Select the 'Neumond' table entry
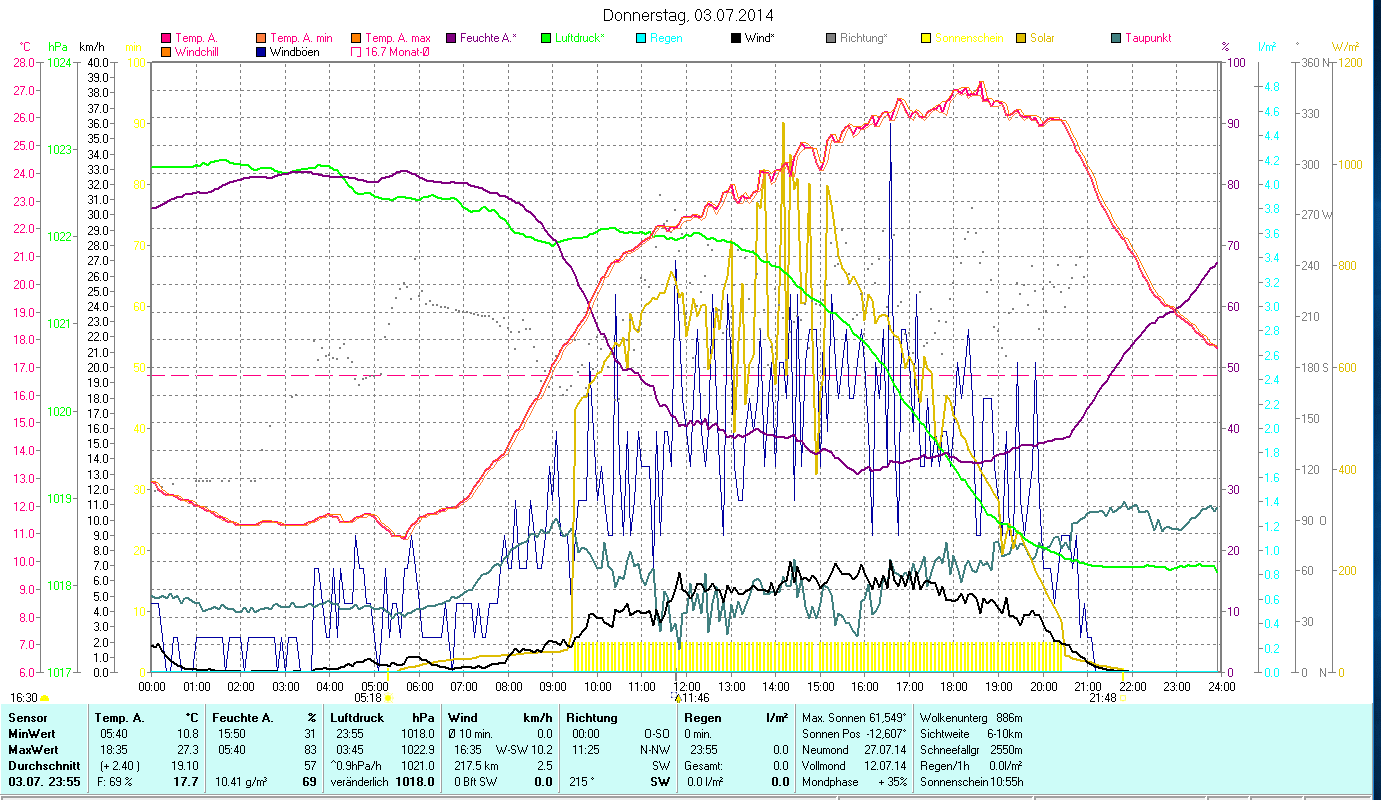 tap(825, 749)
